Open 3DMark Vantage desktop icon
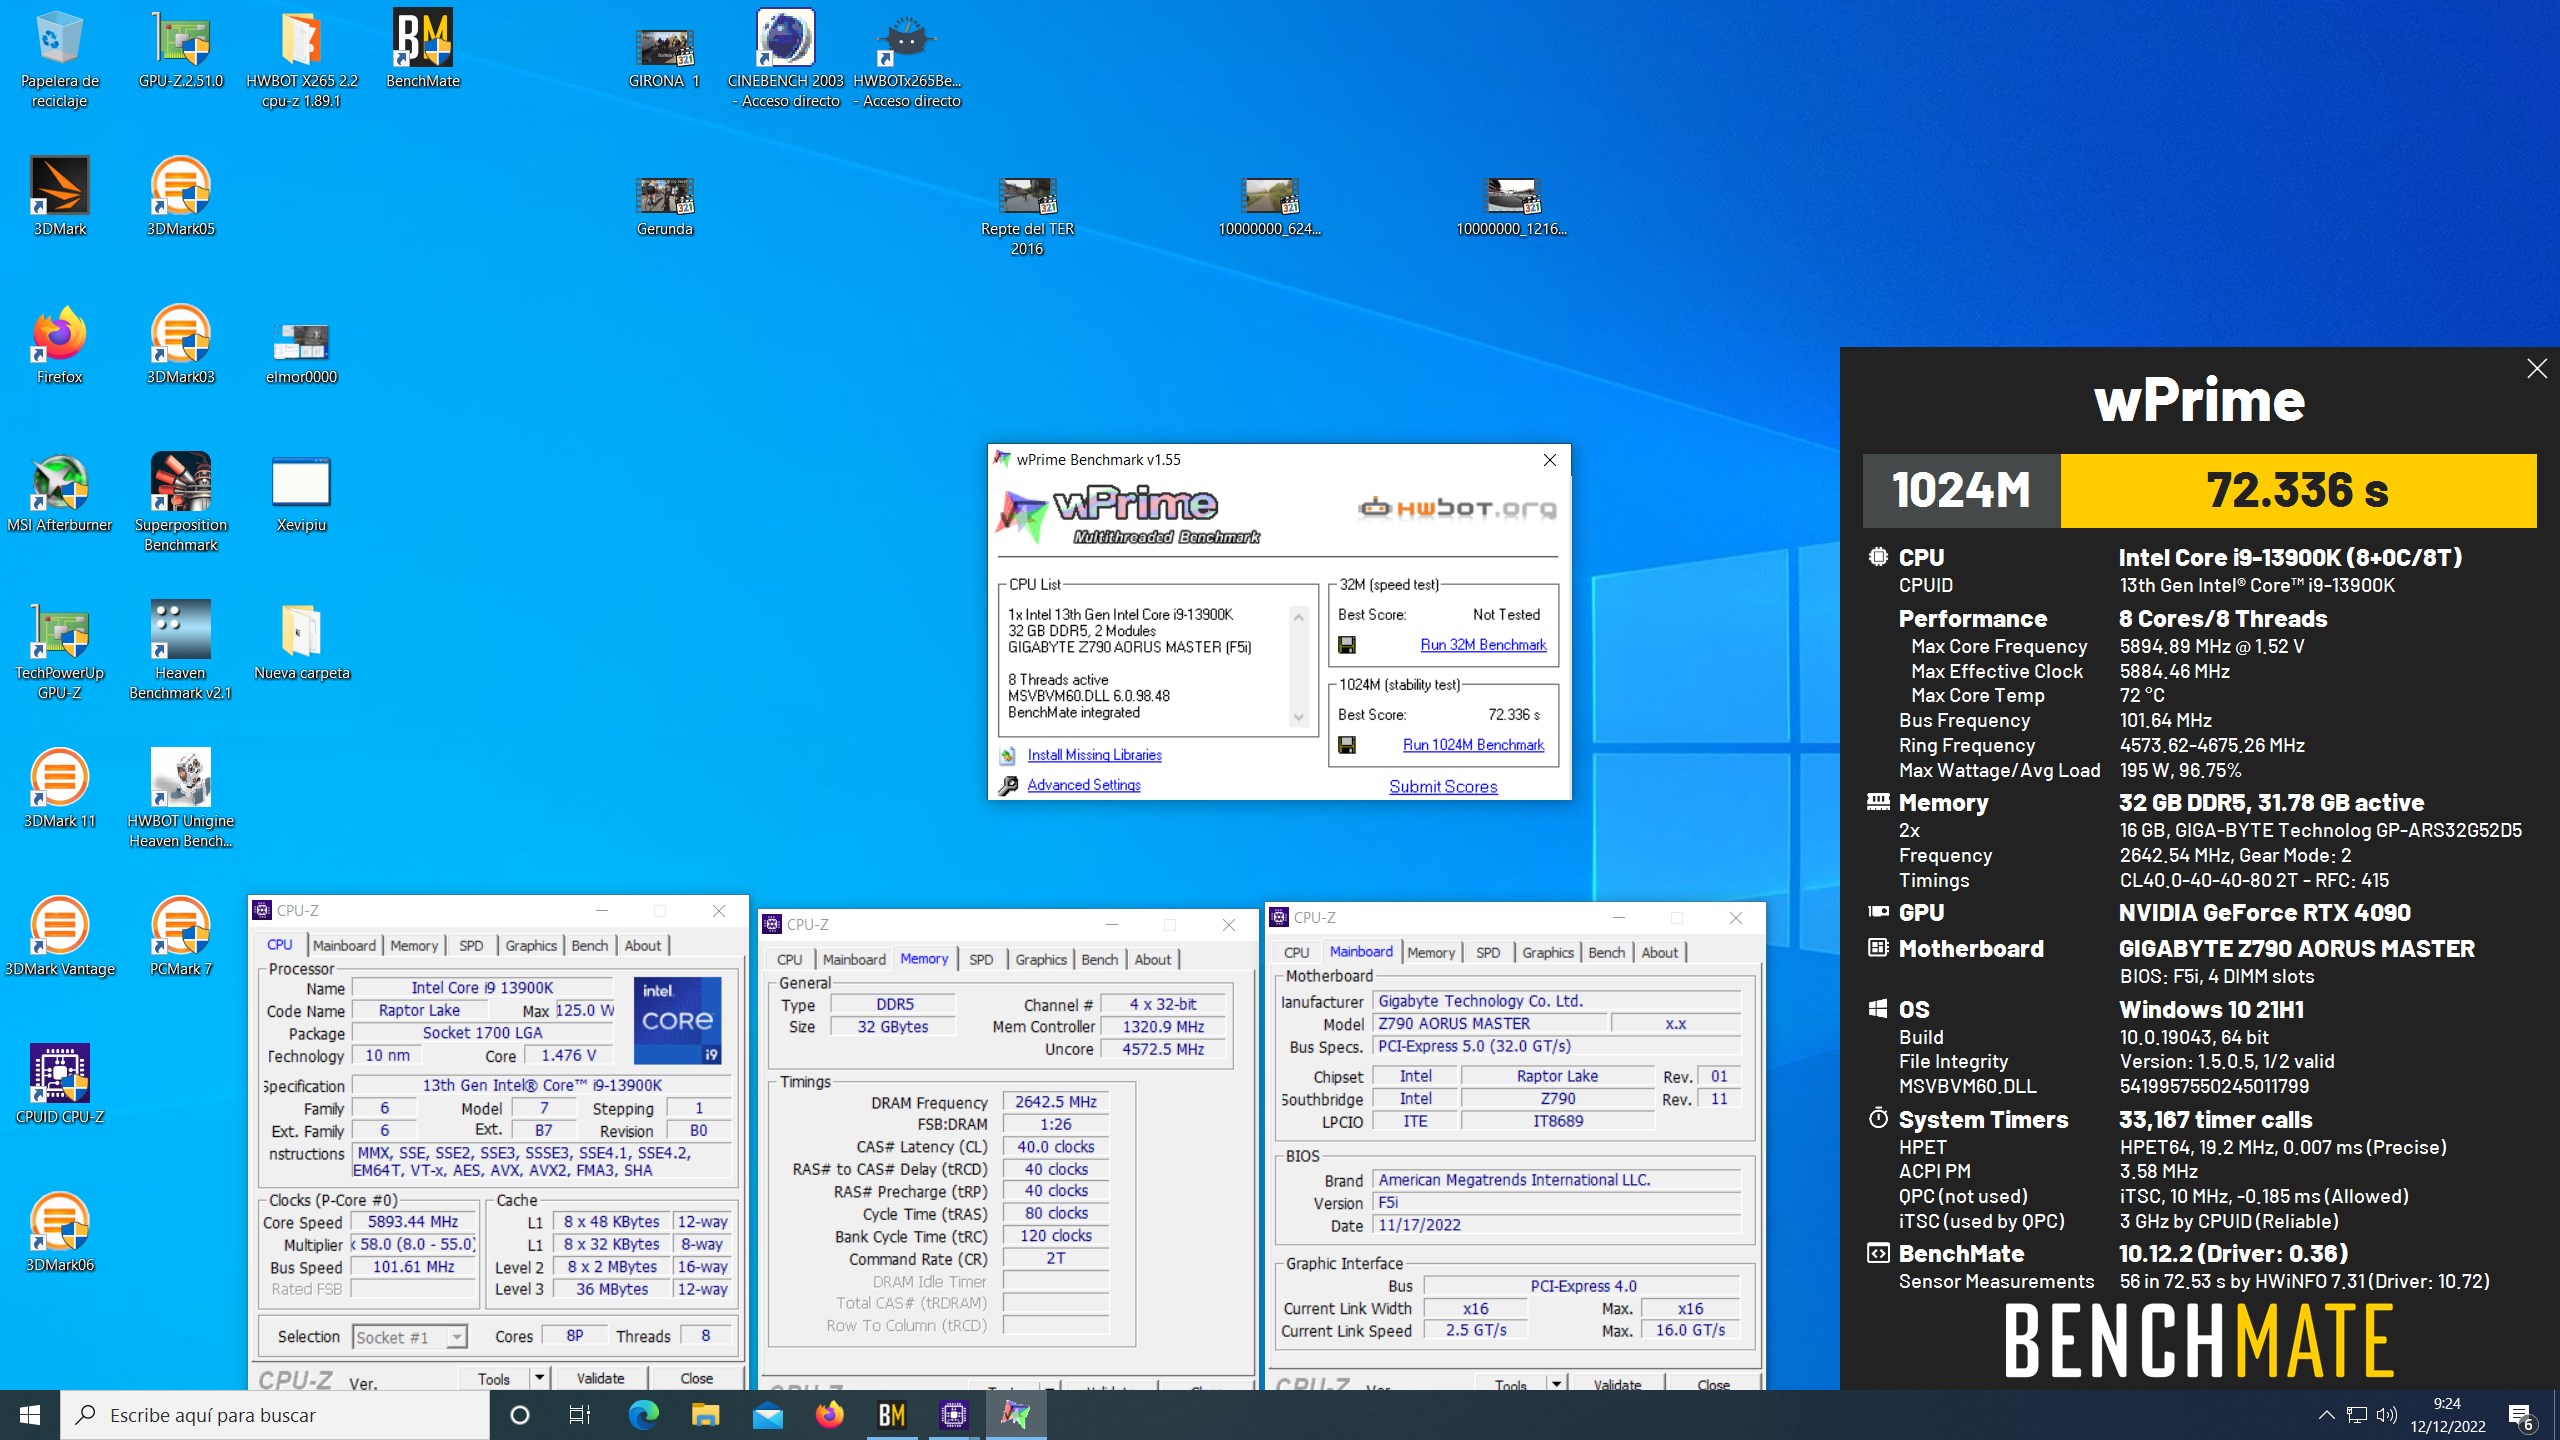This screenshot has width=2560, height=1440. (60, 936)
